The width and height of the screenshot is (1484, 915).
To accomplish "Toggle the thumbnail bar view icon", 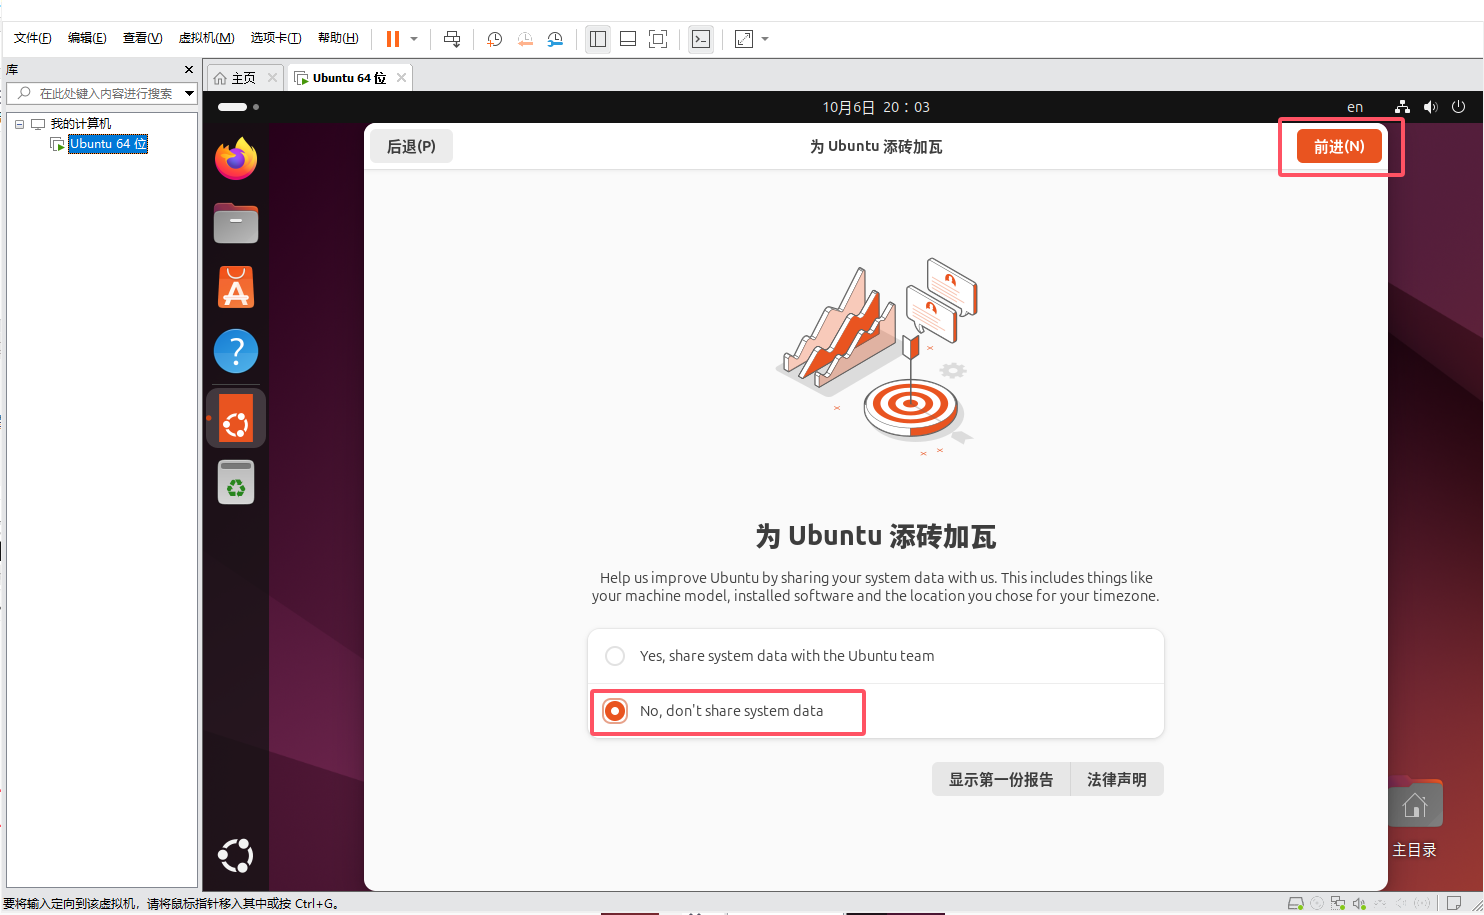I will (628, 39).
